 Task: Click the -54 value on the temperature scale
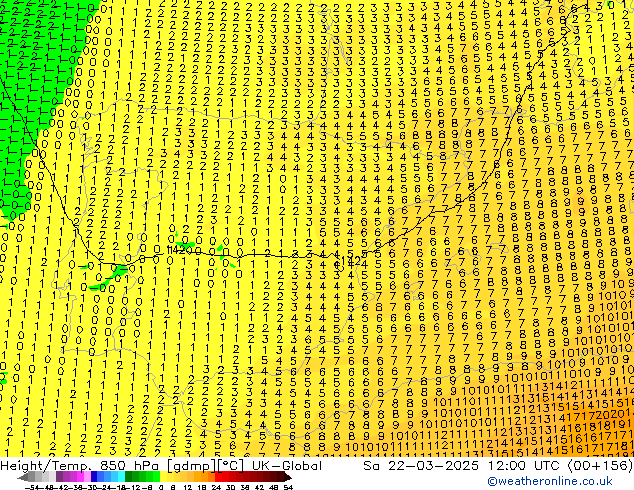click(34, 487)
